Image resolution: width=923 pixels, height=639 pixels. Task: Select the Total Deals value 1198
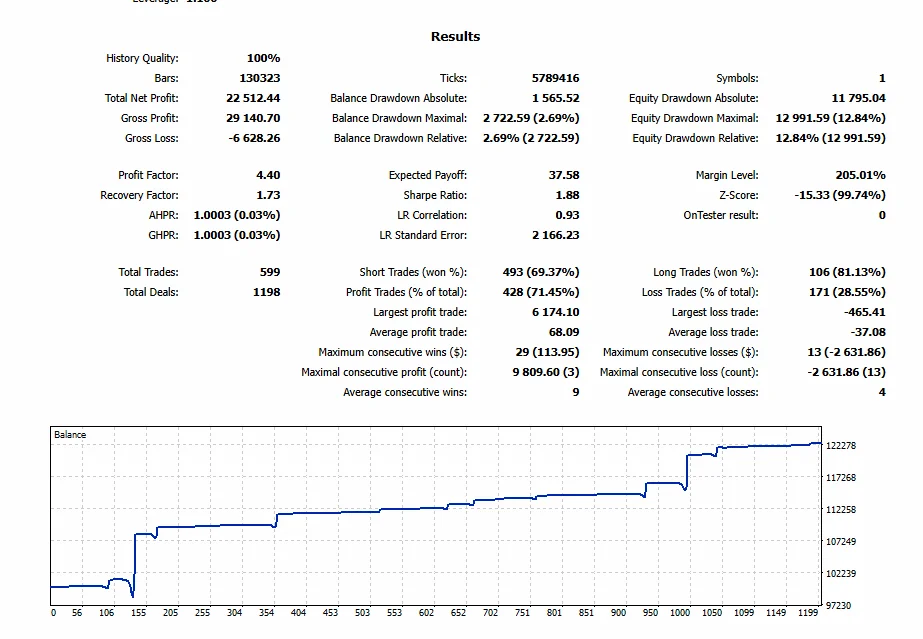[x=266, y=292]
